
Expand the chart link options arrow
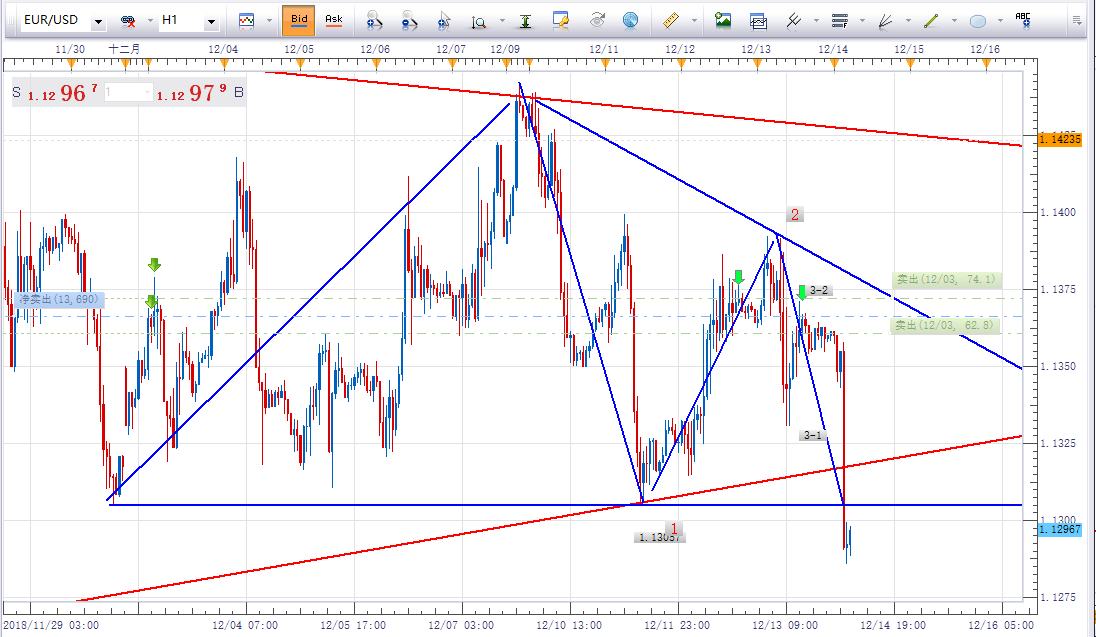click(150, 21)
